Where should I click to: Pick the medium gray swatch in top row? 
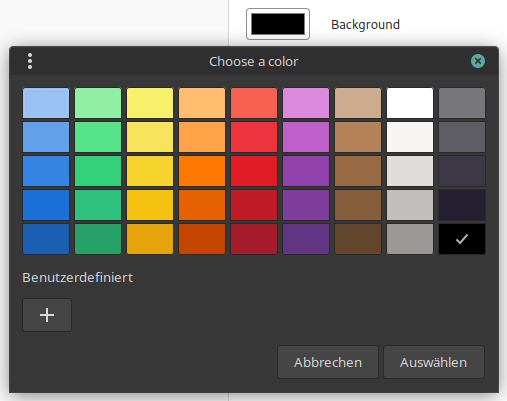click(x=462, y=103)
